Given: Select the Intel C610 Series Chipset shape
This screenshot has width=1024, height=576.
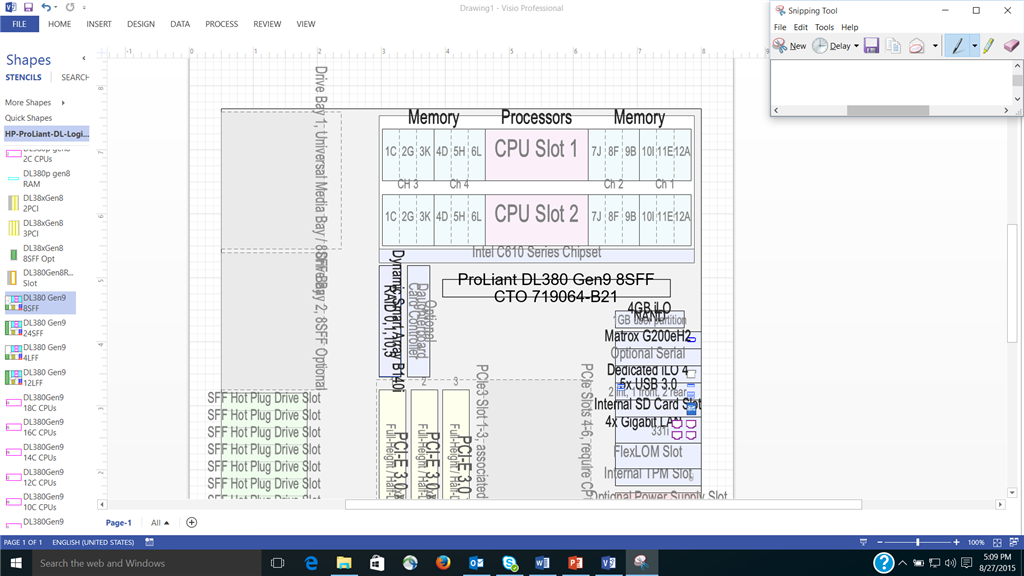Looking at the screenshot, I should point(536,254).
